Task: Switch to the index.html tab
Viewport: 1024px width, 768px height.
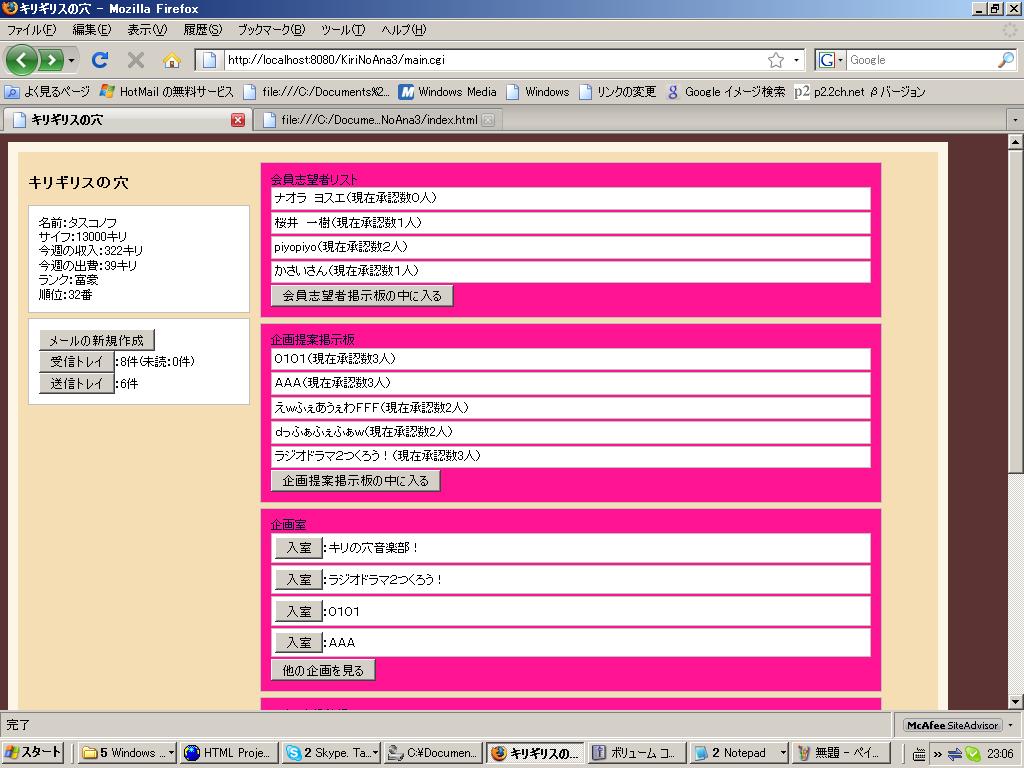Action: click(x=379, y=120)
